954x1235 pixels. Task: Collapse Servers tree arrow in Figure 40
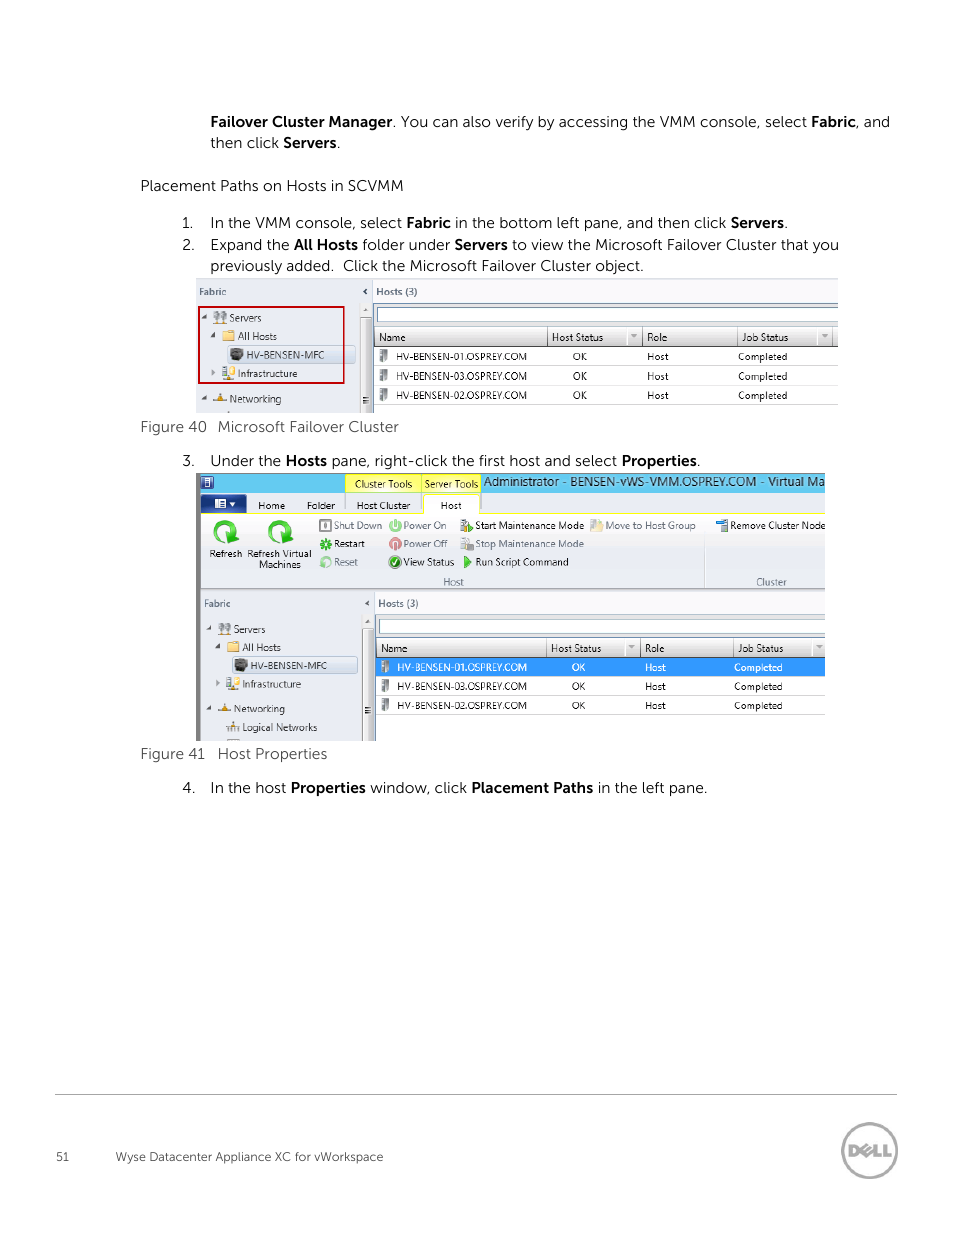tap(205, 317)
